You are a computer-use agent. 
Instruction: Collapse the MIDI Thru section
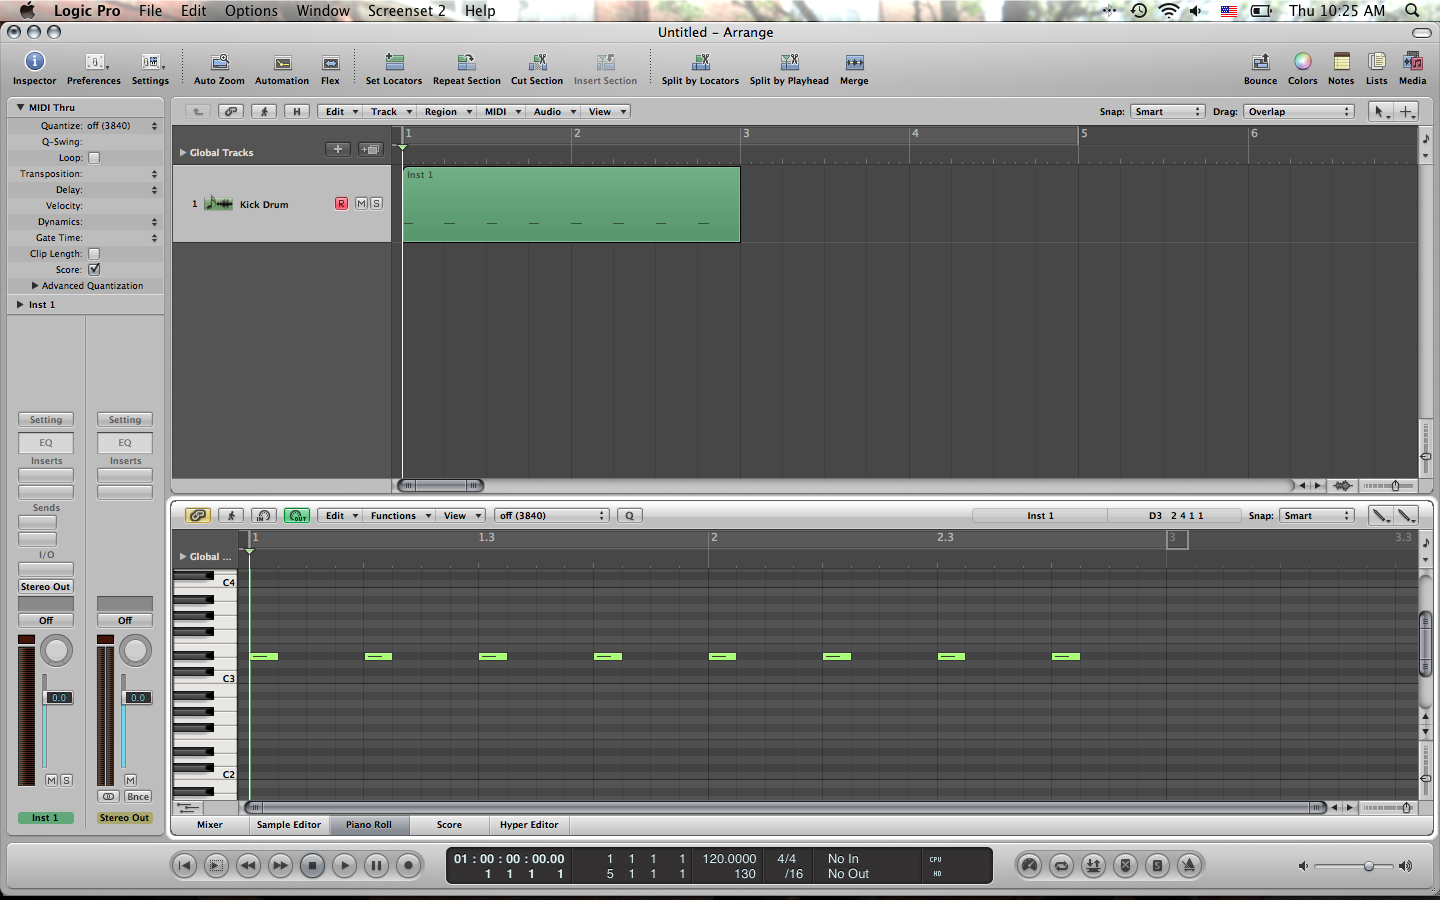coord(20,107)
